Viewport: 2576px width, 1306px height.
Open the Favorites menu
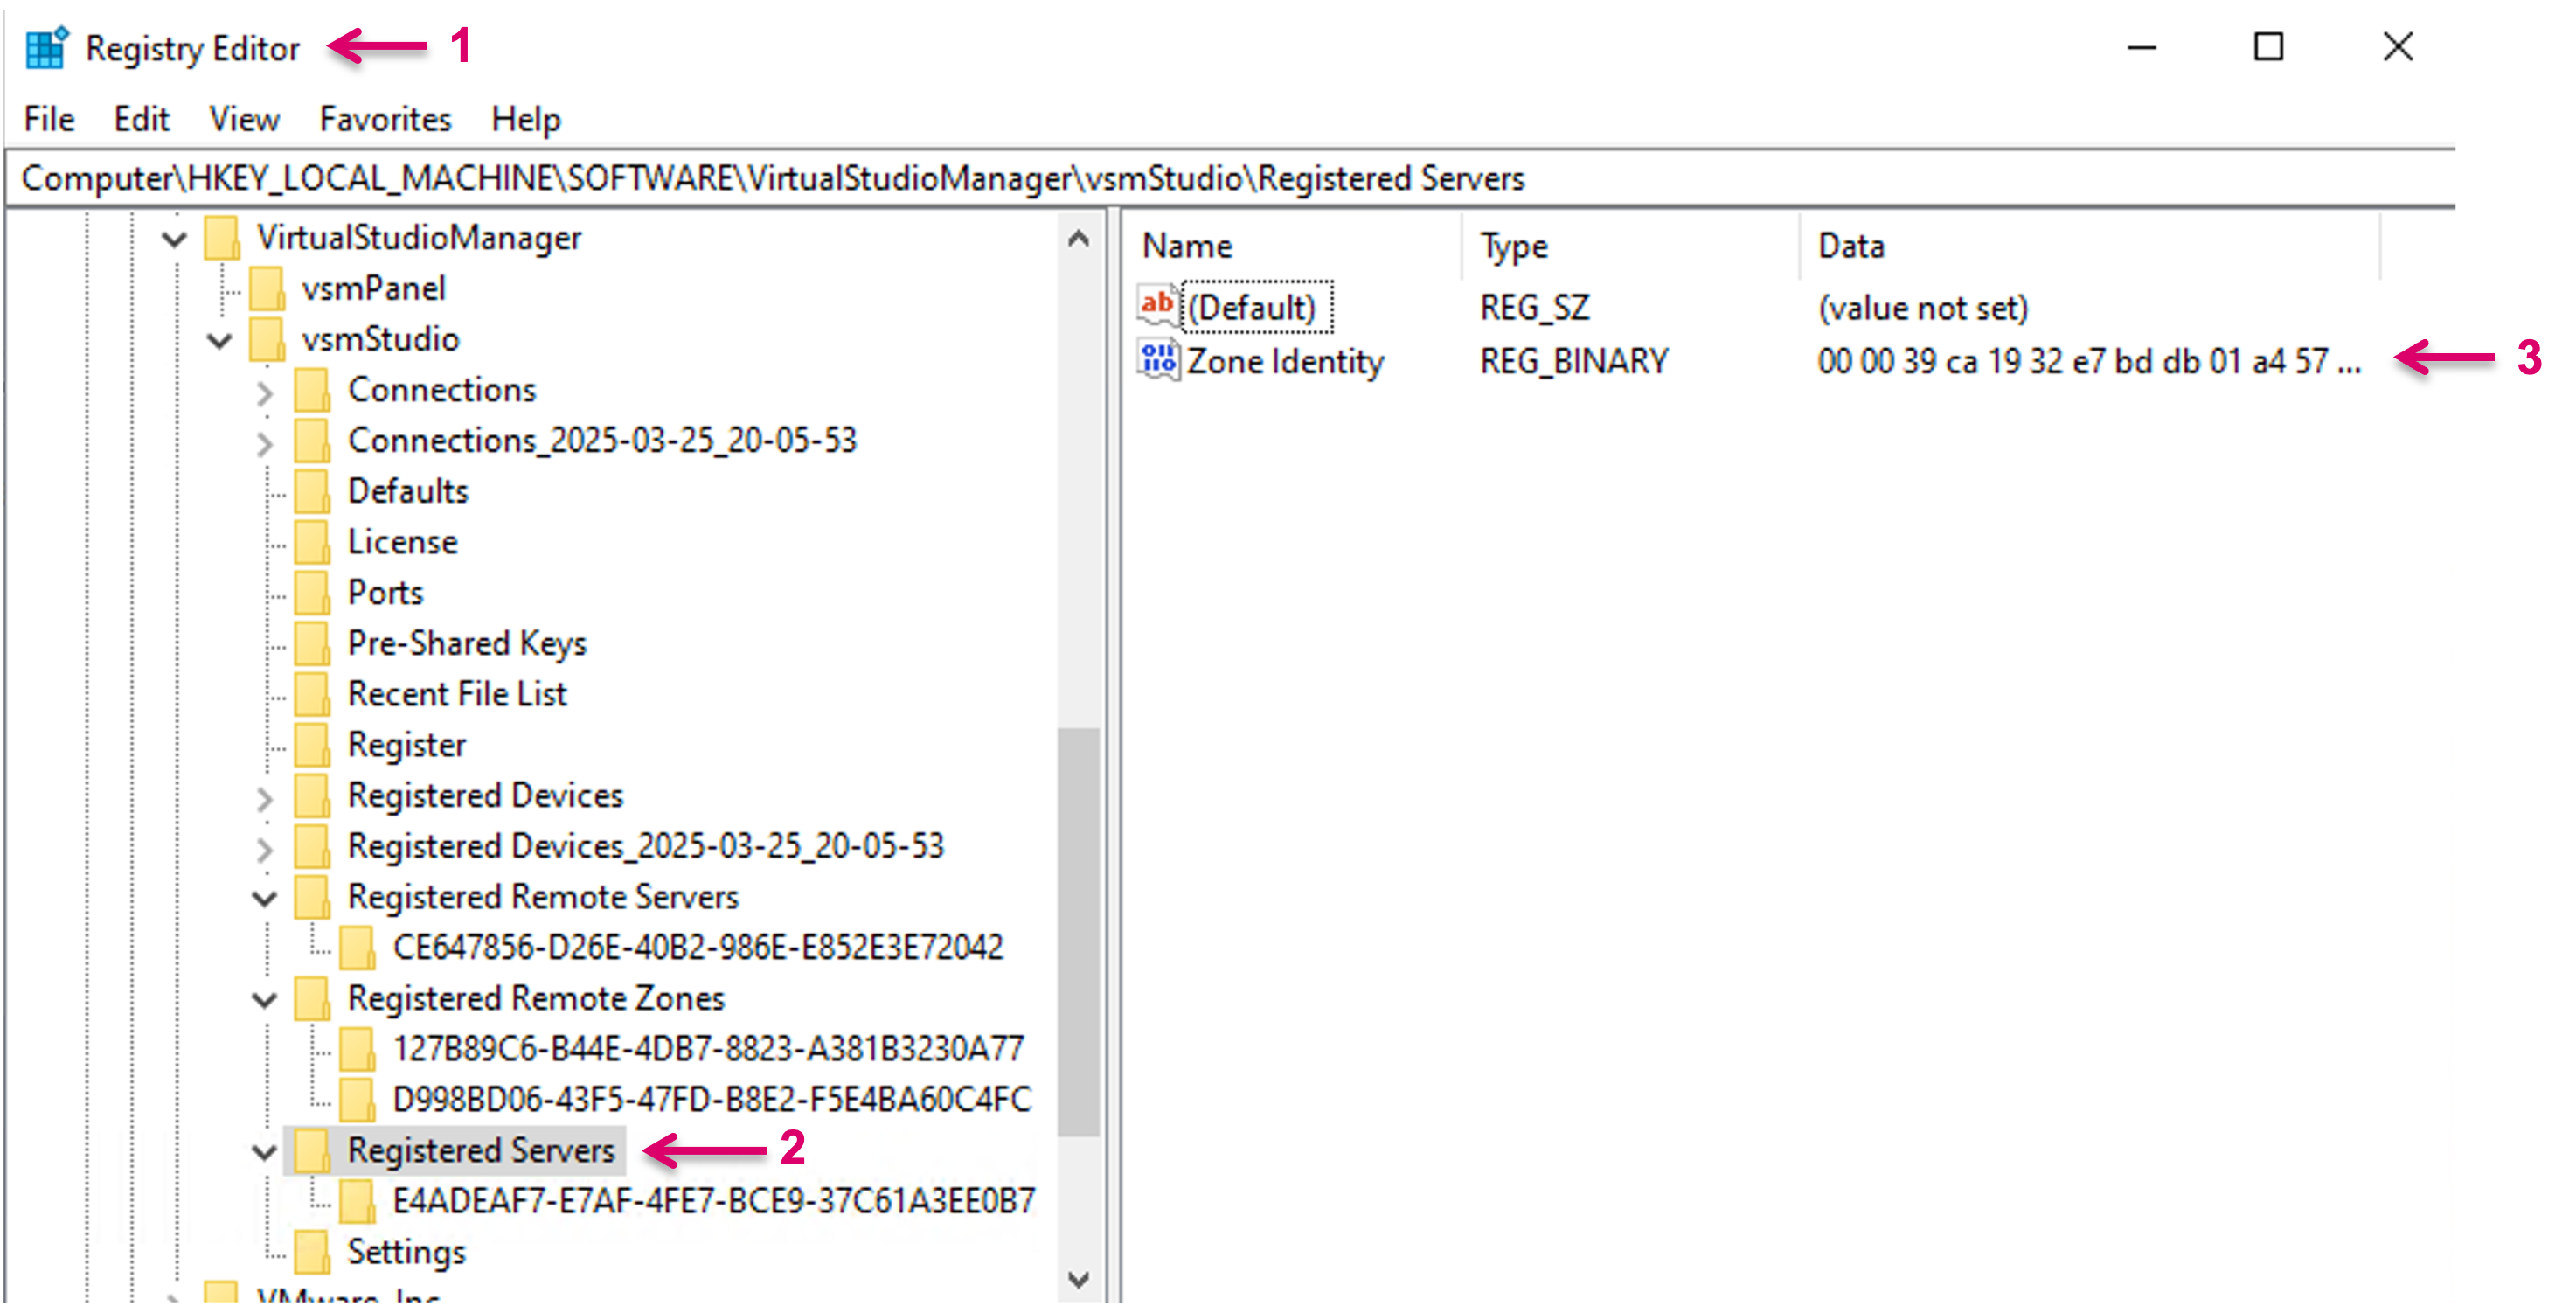point(385,119)
